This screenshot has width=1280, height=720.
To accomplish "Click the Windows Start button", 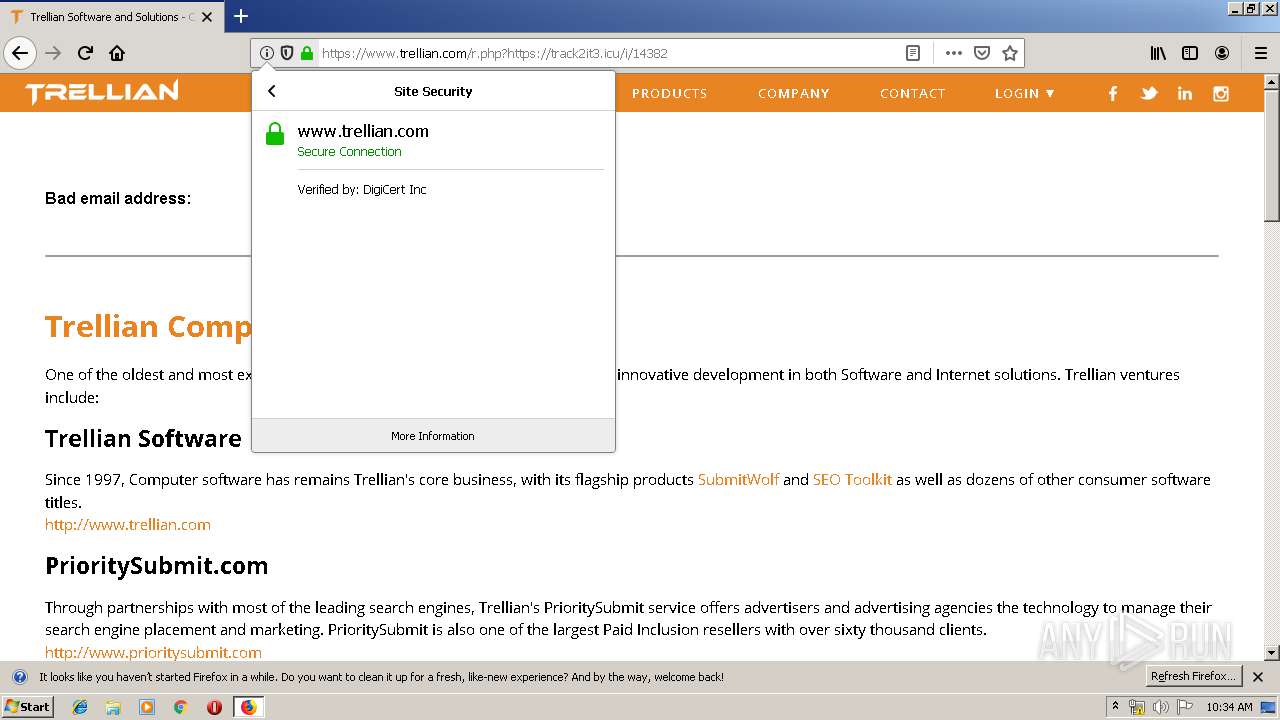I will click(x=27, y=707).
